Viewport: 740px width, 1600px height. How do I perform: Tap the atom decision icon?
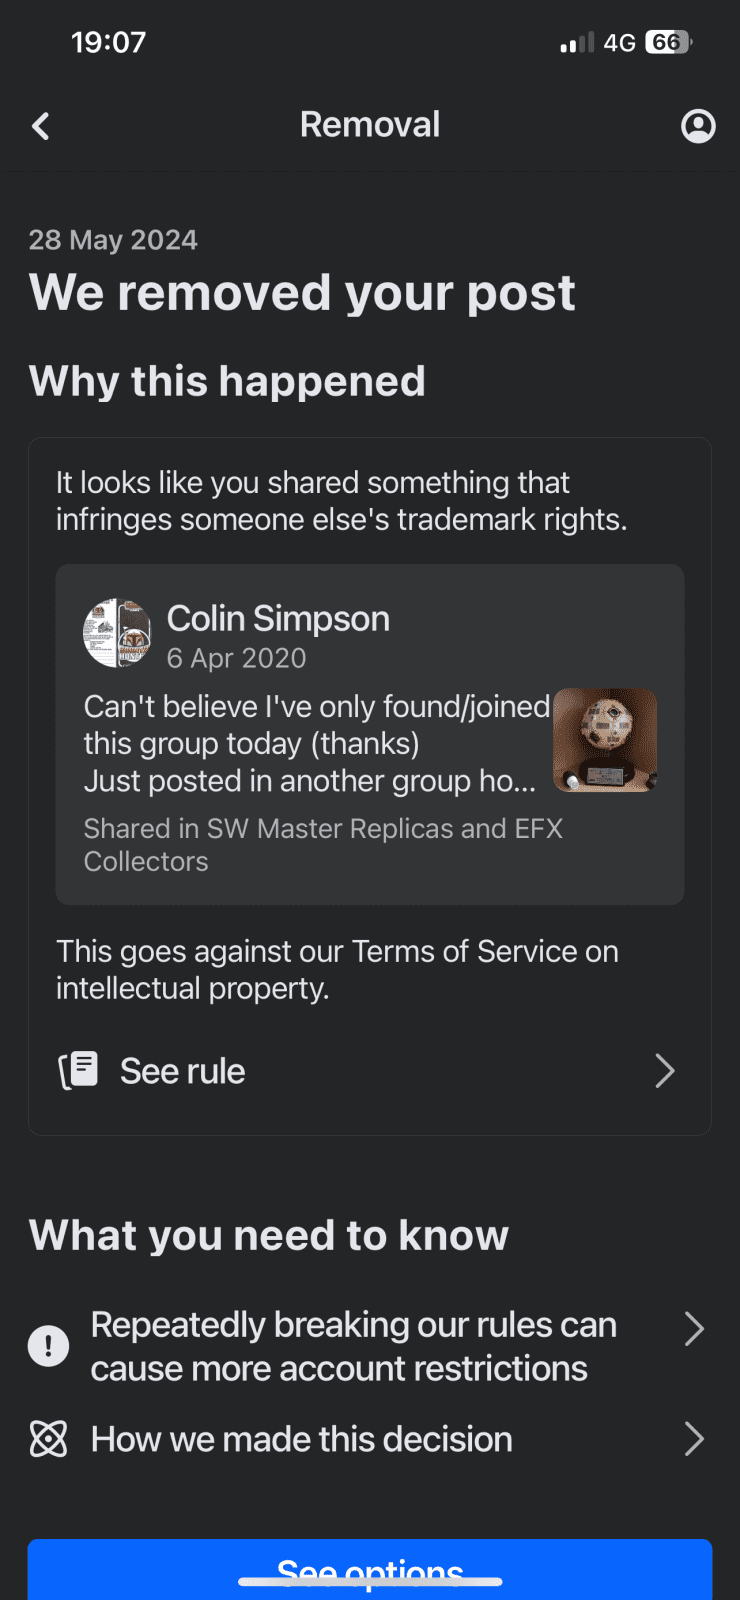[49, 1439]
